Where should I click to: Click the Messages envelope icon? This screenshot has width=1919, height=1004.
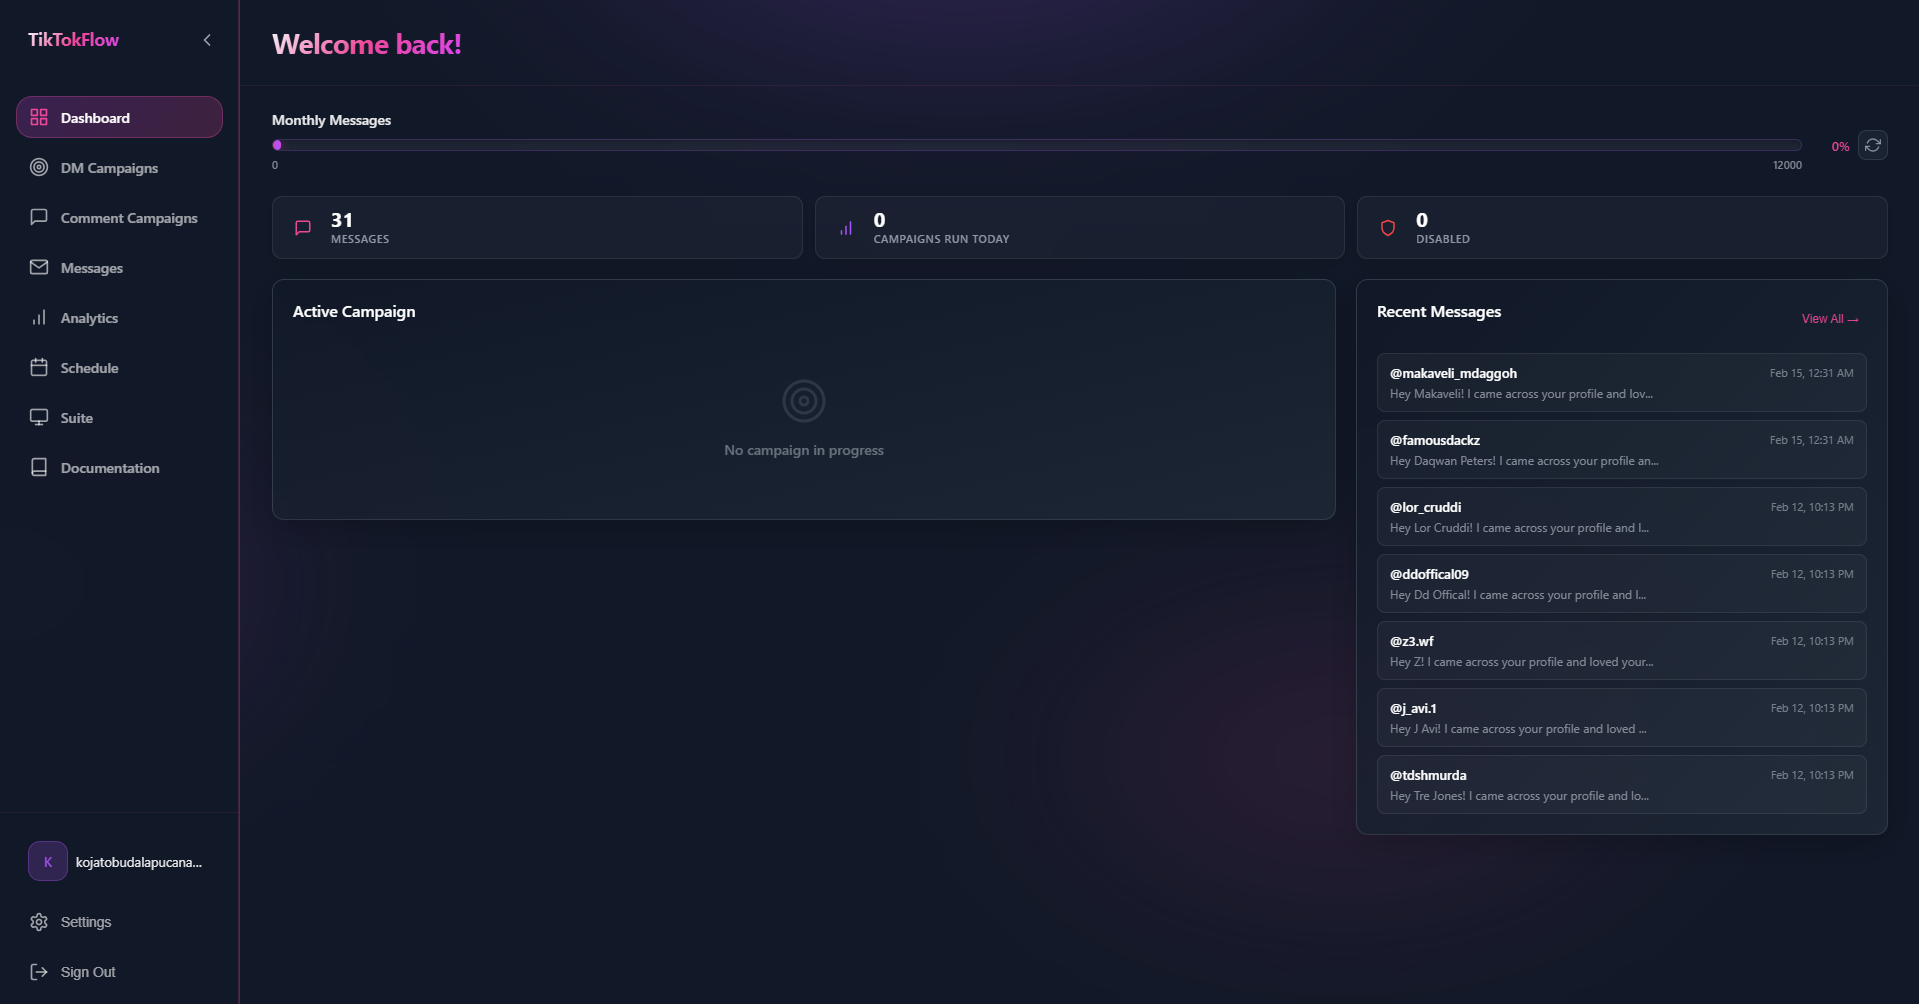(x=39, y=267)
